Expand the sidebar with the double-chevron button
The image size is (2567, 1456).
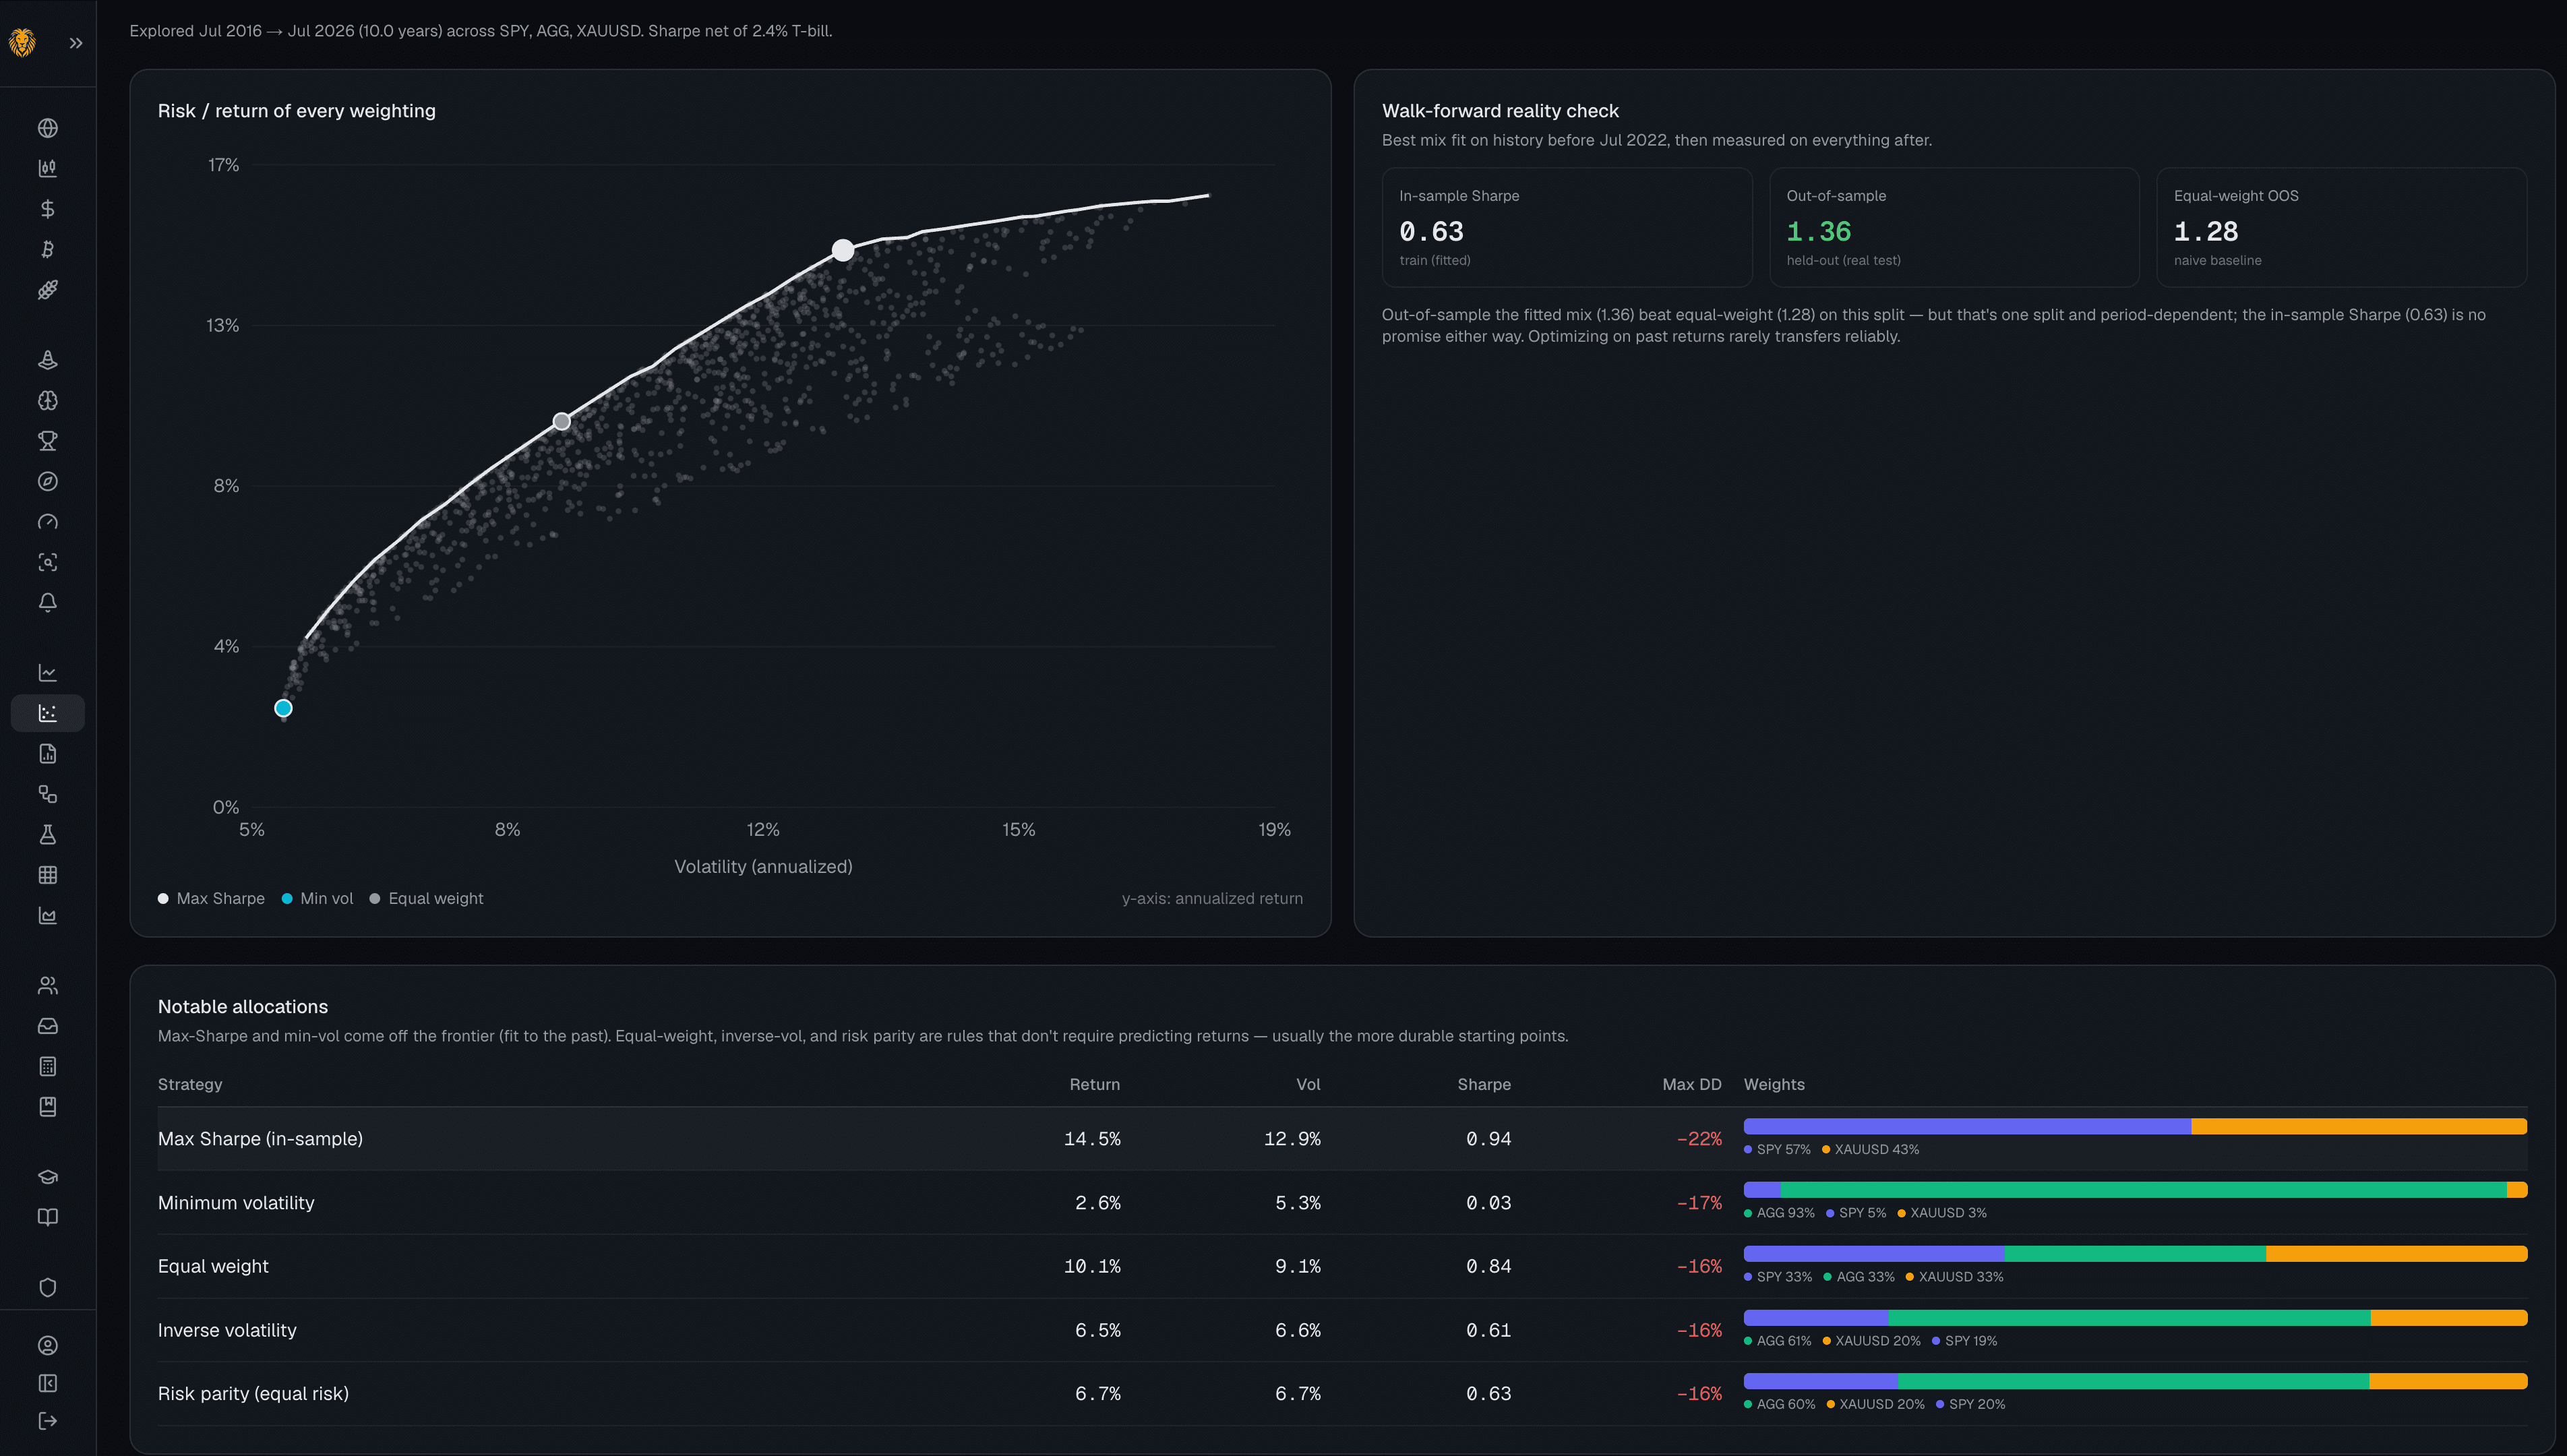click(x=76, y=43)
